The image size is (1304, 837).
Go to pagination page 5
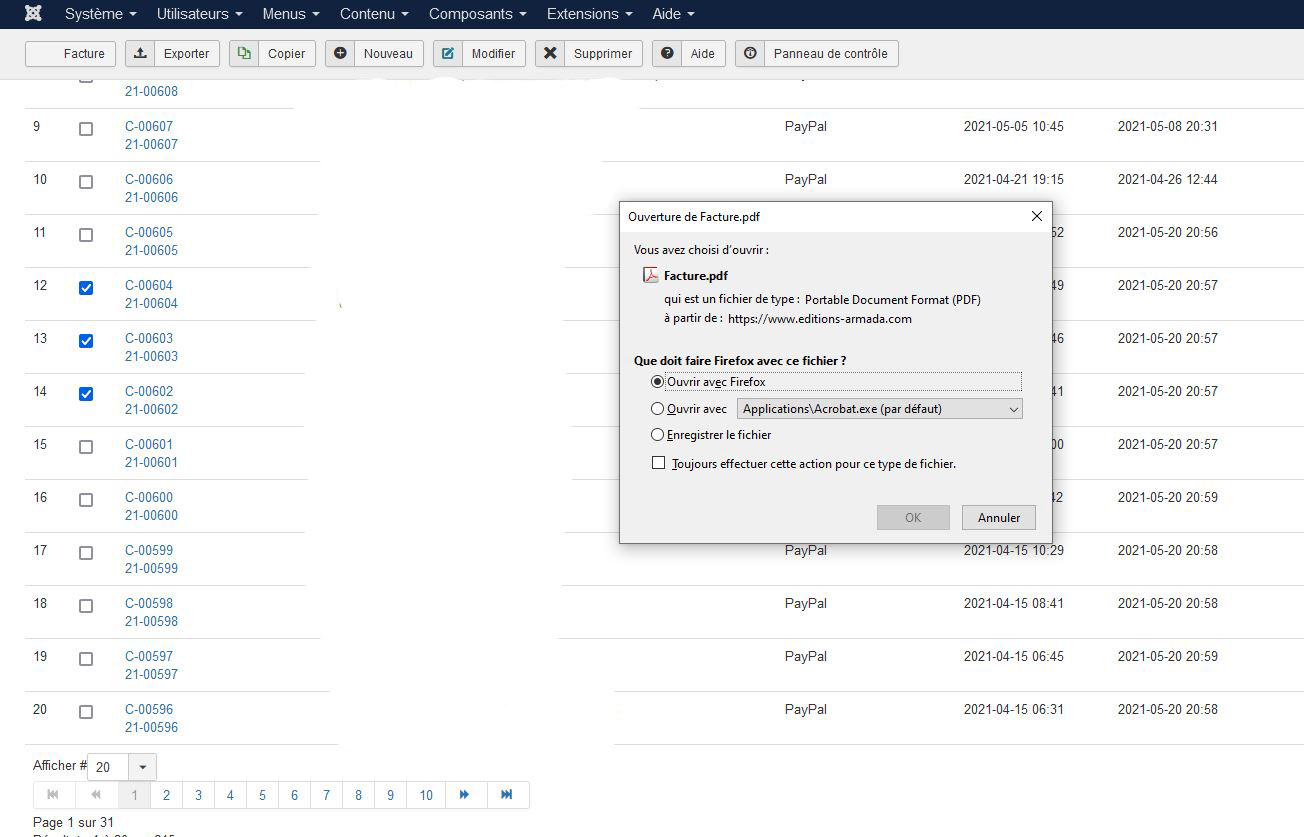coord(262,795)
